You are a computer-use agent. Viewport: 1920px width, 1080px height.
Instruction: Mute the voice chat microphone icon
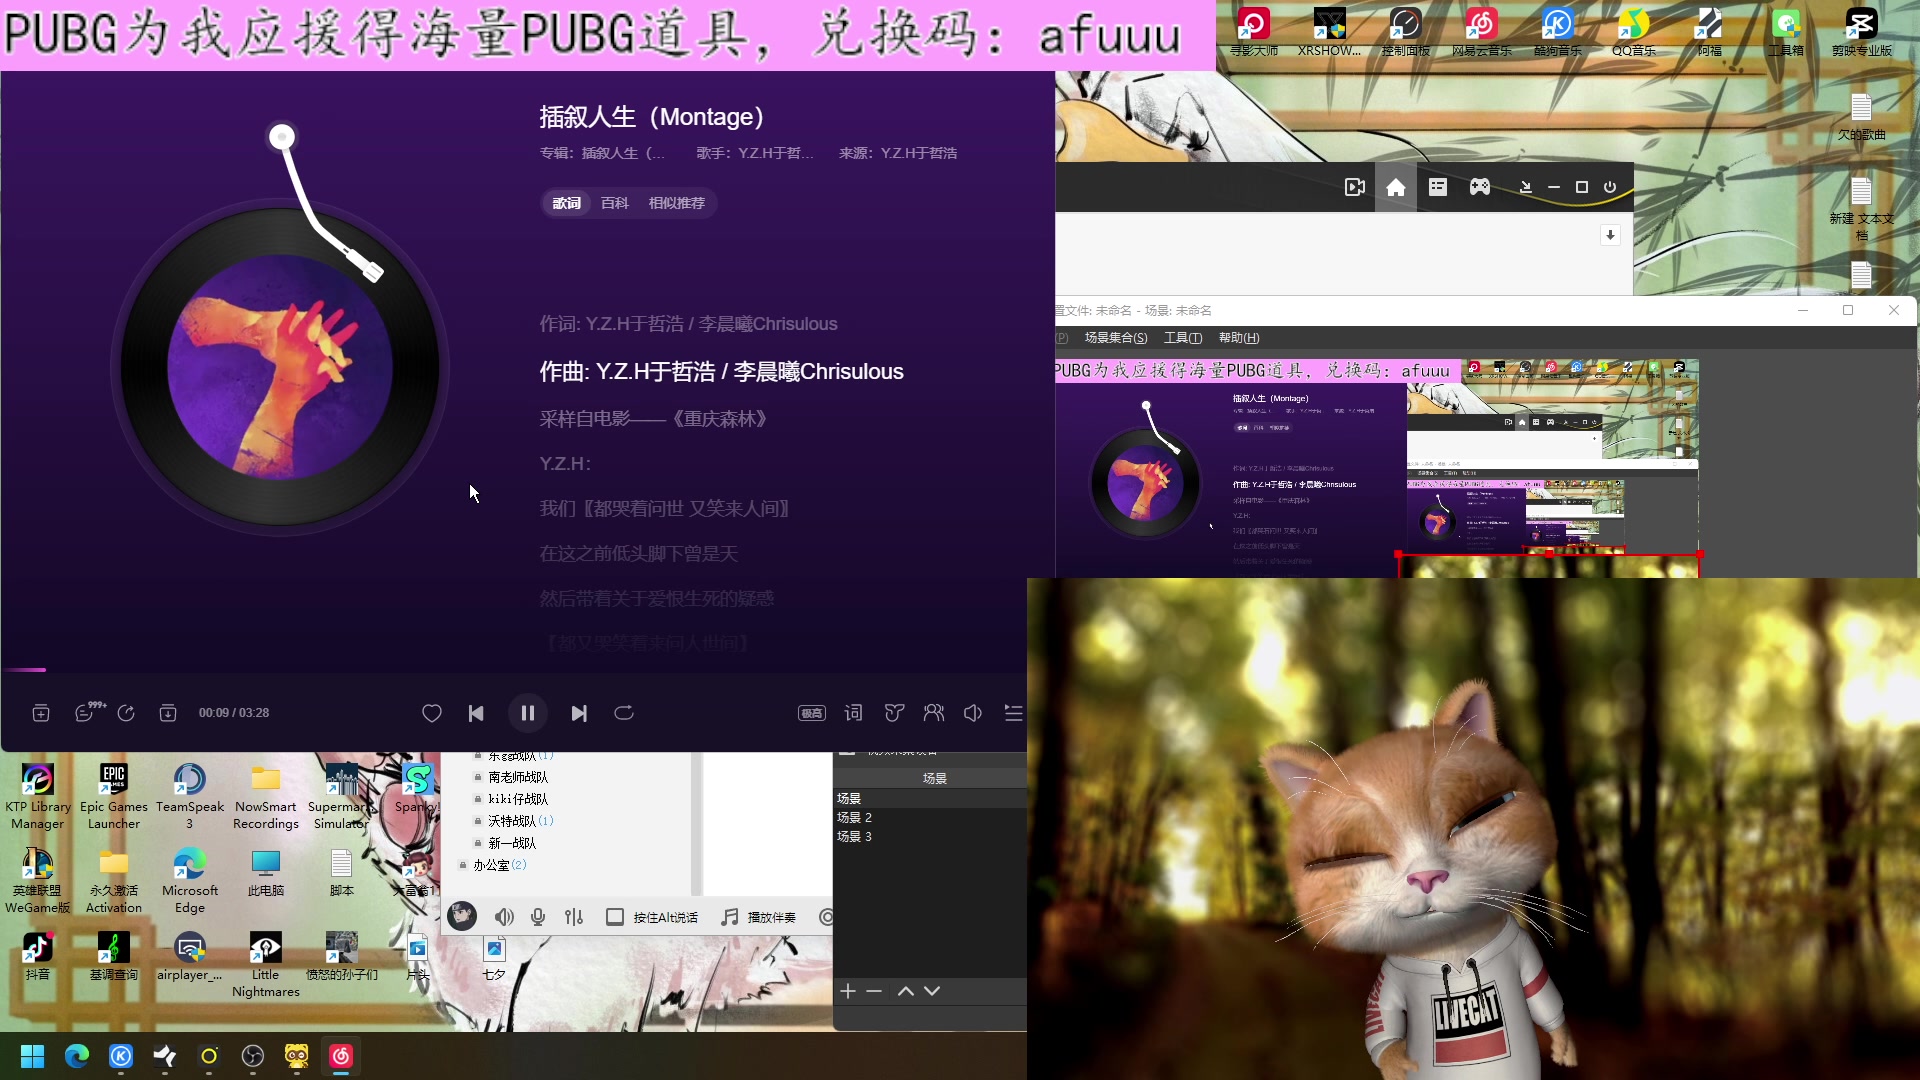pyautogui.click(x=538, y=917)
